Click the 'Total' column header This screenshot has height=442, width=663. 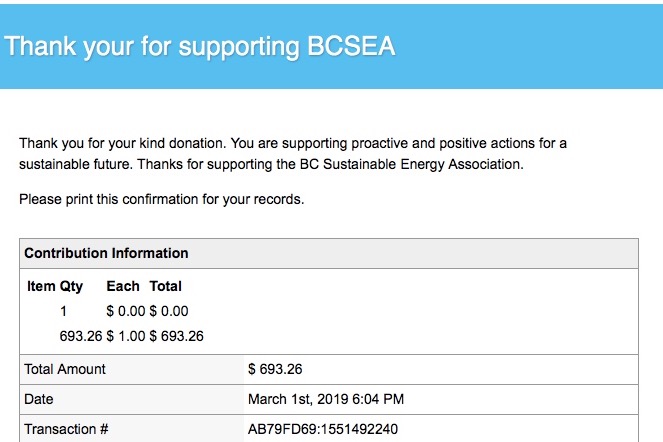(165, 286)
